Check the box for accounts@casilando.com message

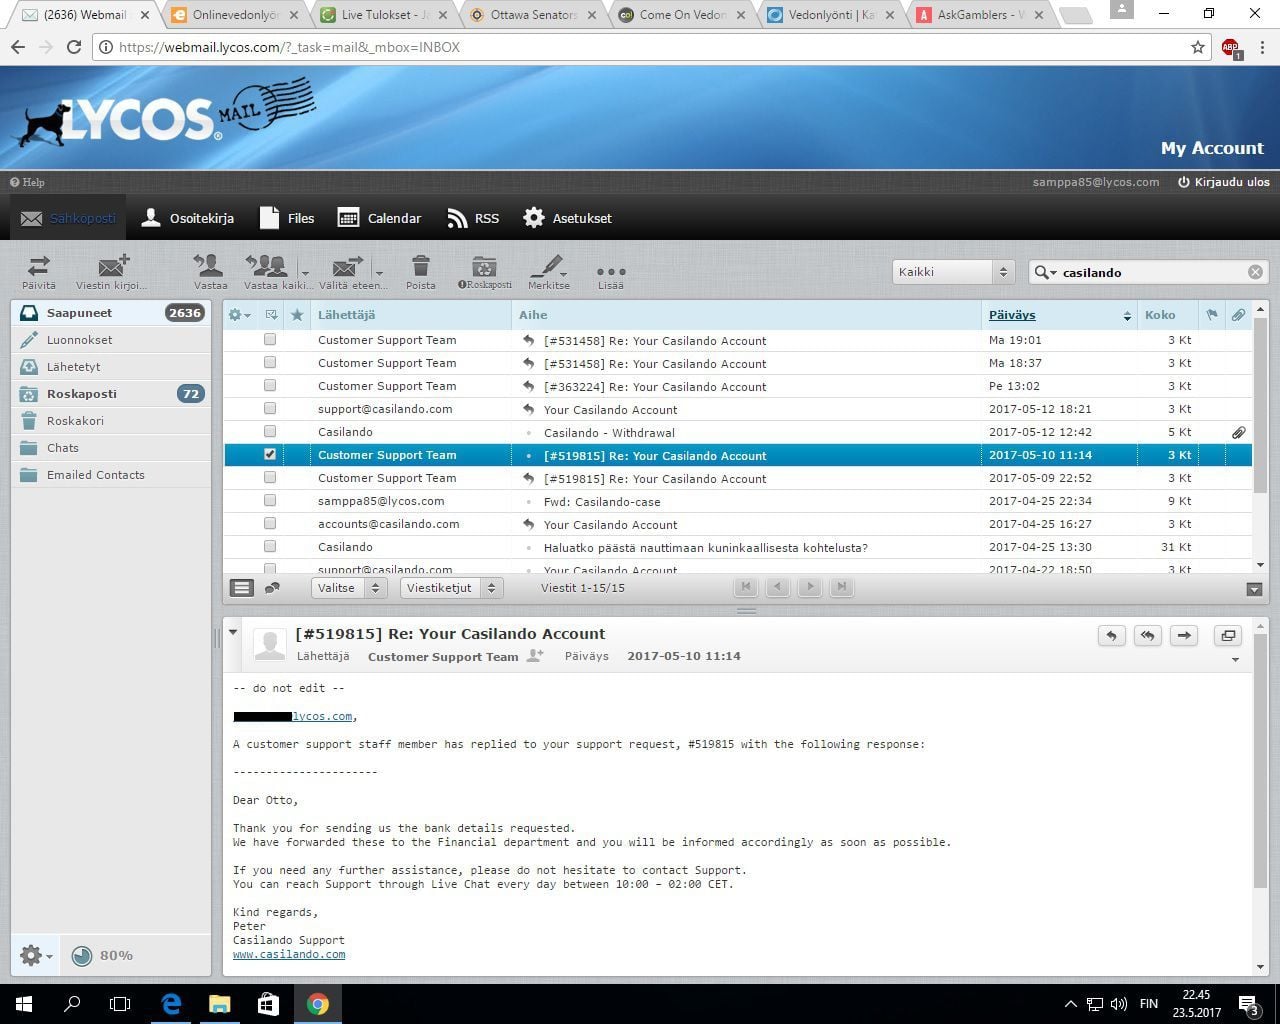[270, 524]
